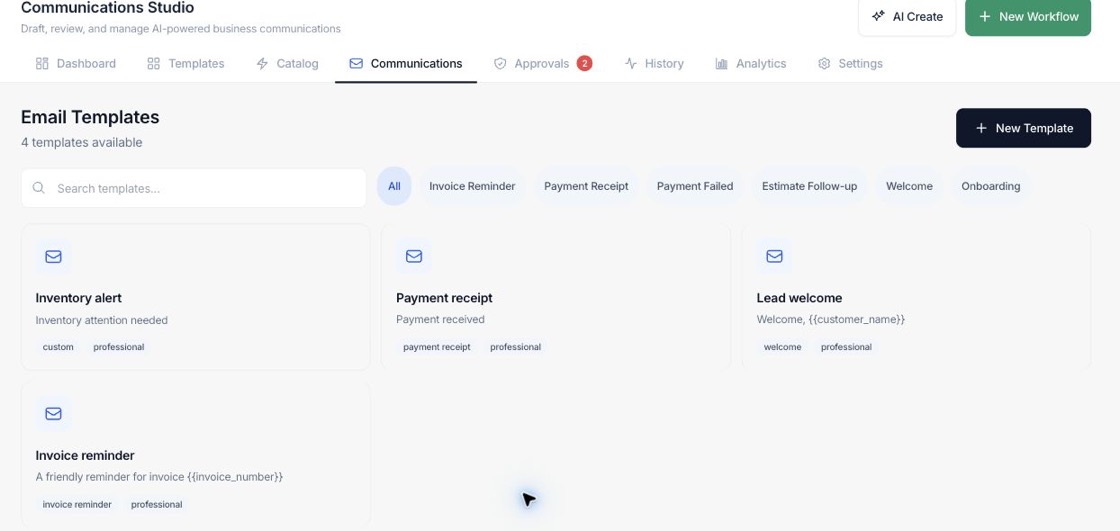Image resolution: width=1120 pixels, height=531 pixels.
Task: Open the History tab
Action: click(x=654, y=64)
